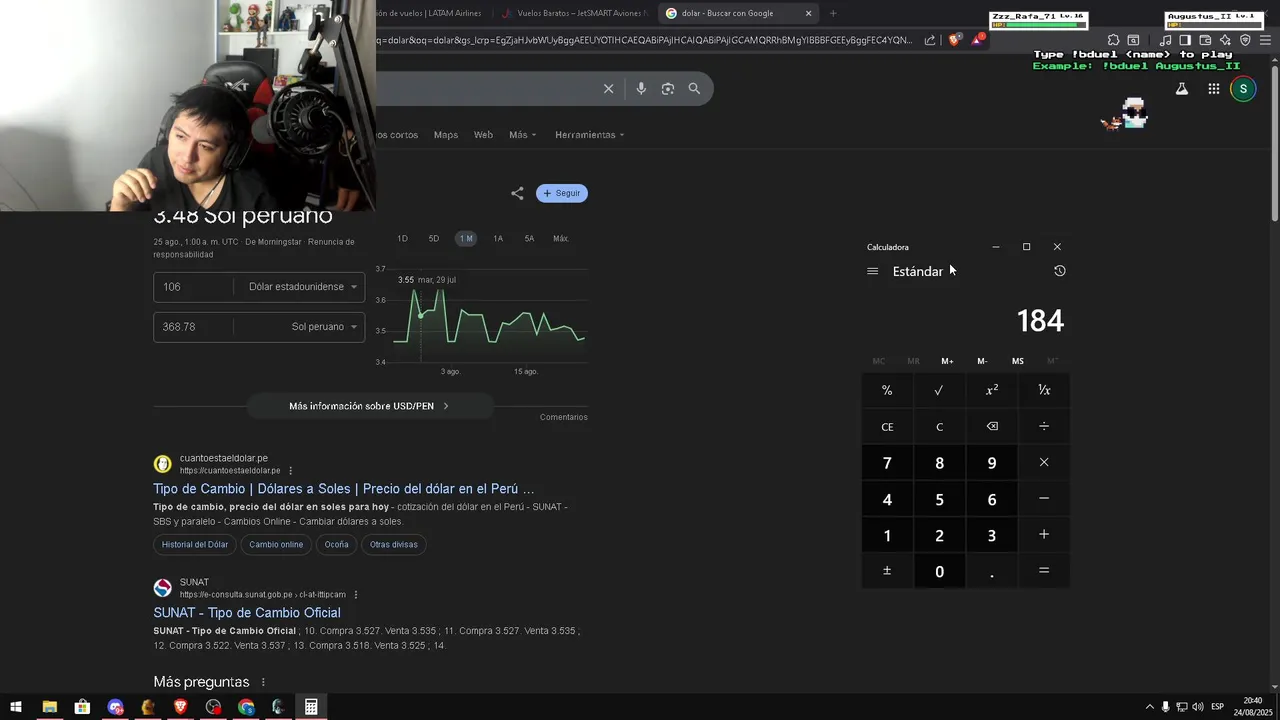
Task: Open the Dólar estadounidense currency dropdown
Action: (303, 287)
